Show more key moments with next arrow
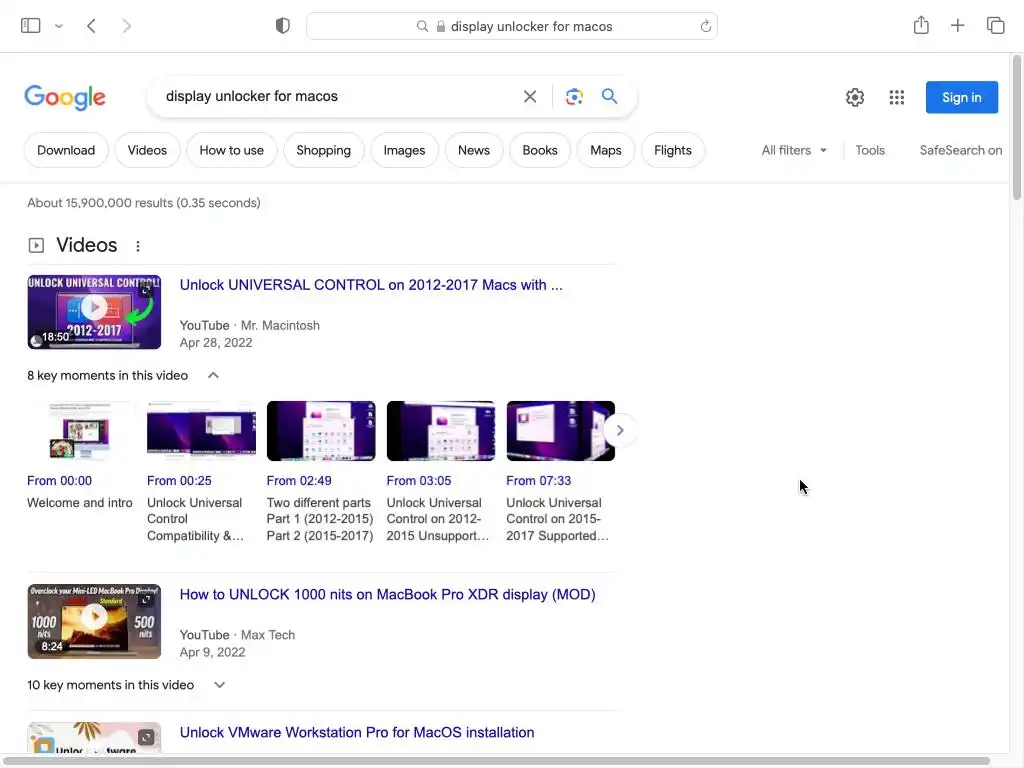Image resolution: width=1024 pixels, height=768 pixels. pyautogui.click(x=620, y=430)
